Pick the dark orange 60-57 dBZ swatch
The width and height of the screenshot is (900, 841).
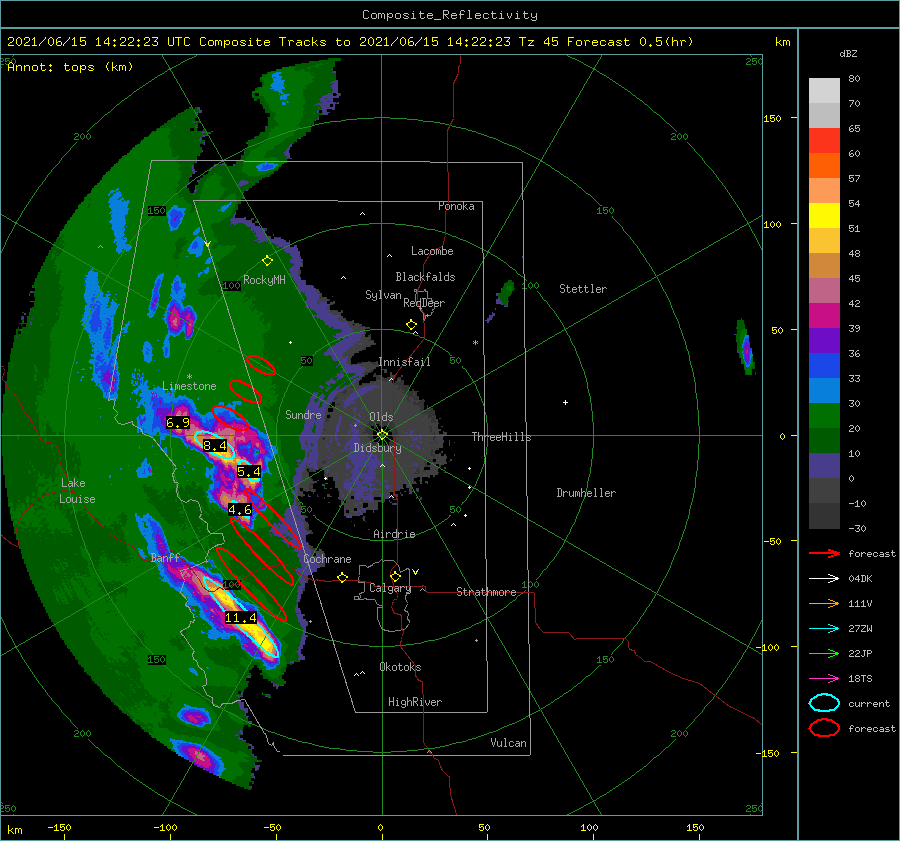click(x=824, y=166)
